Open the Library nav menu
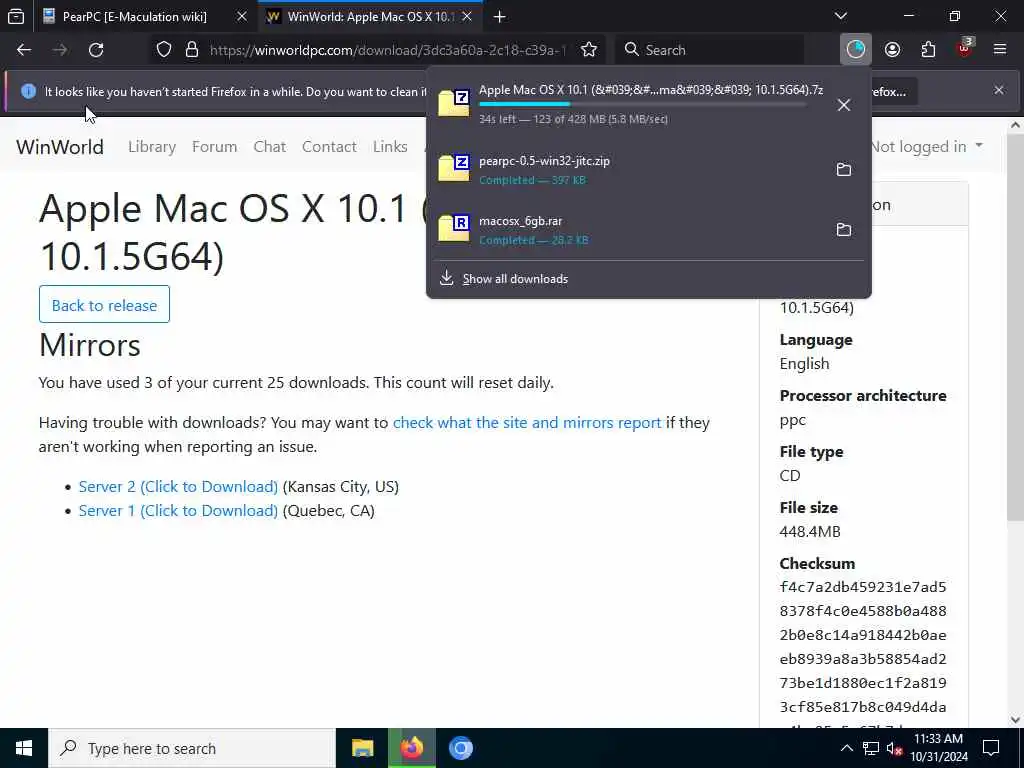Viewport: 1024px width, 768px height. [x=152, y=146]
